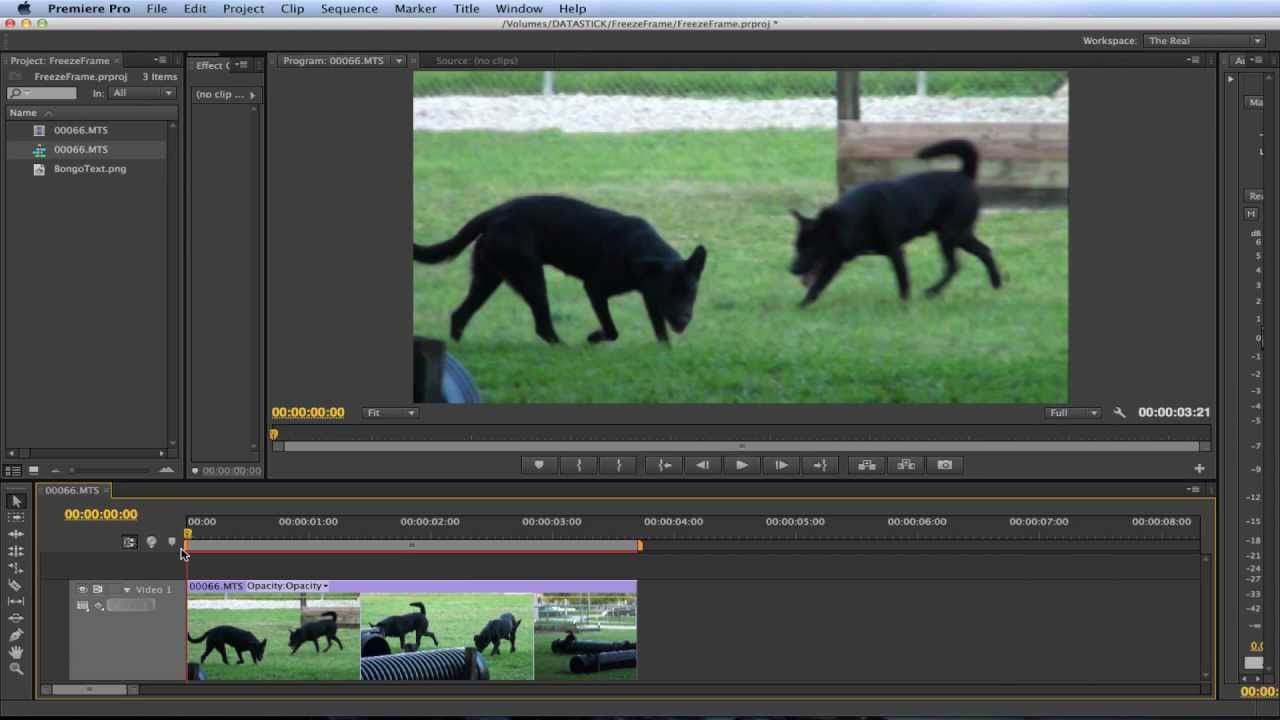
Task: Click the Lift button
Action: tap(867, 465)
